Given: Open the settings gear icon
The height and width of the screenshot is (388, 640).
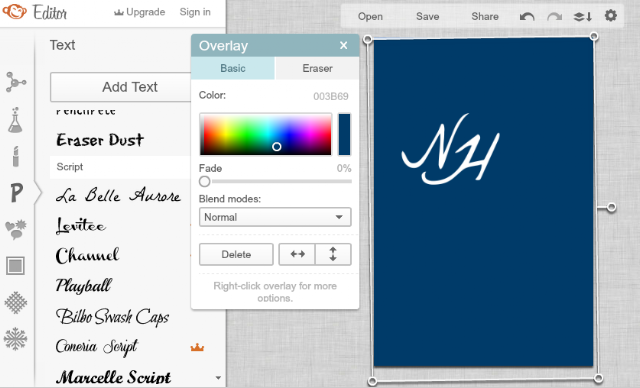Looking at the screenshot, I should 611,16.
